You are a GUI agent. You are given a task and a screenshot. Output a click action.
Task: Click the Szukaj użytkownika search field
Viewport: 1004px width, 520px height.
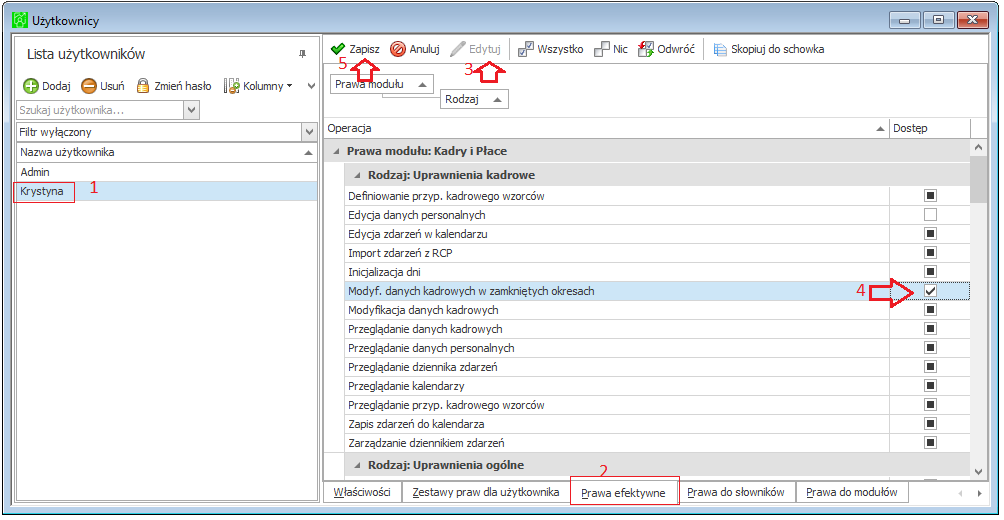pyautogui.click(x=101, y=110)
